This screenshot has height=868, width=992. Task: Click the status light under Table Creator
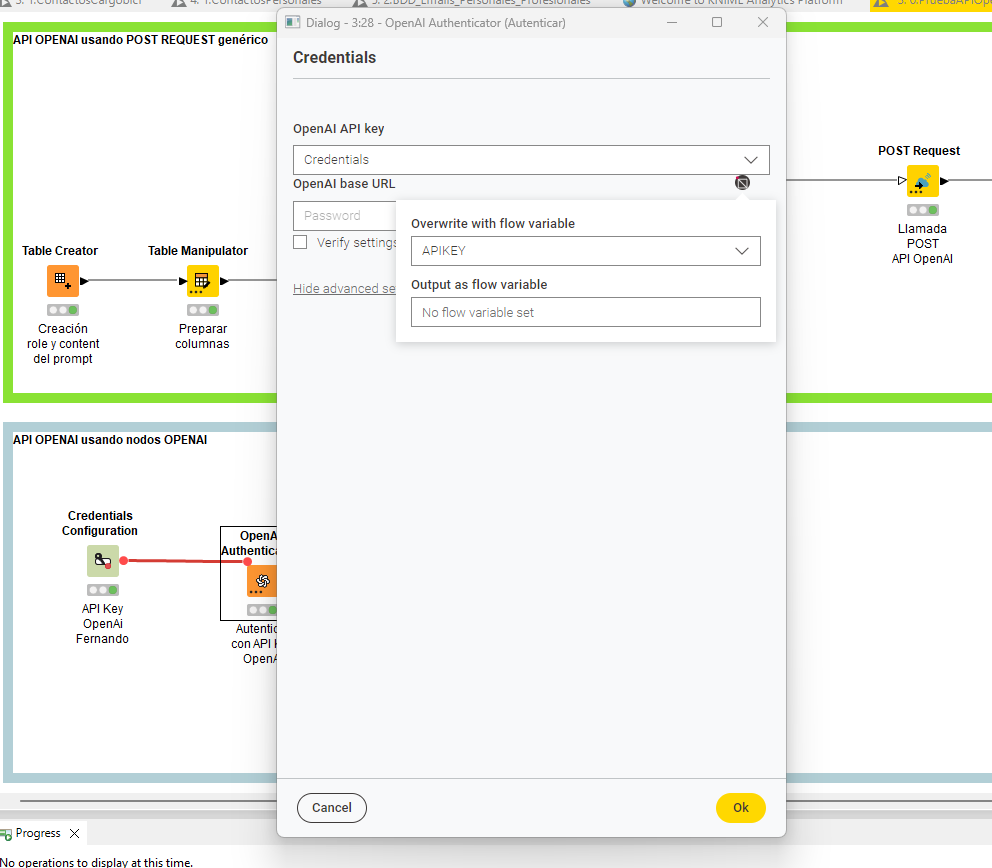pyautogui.click(x=63, y=310)
